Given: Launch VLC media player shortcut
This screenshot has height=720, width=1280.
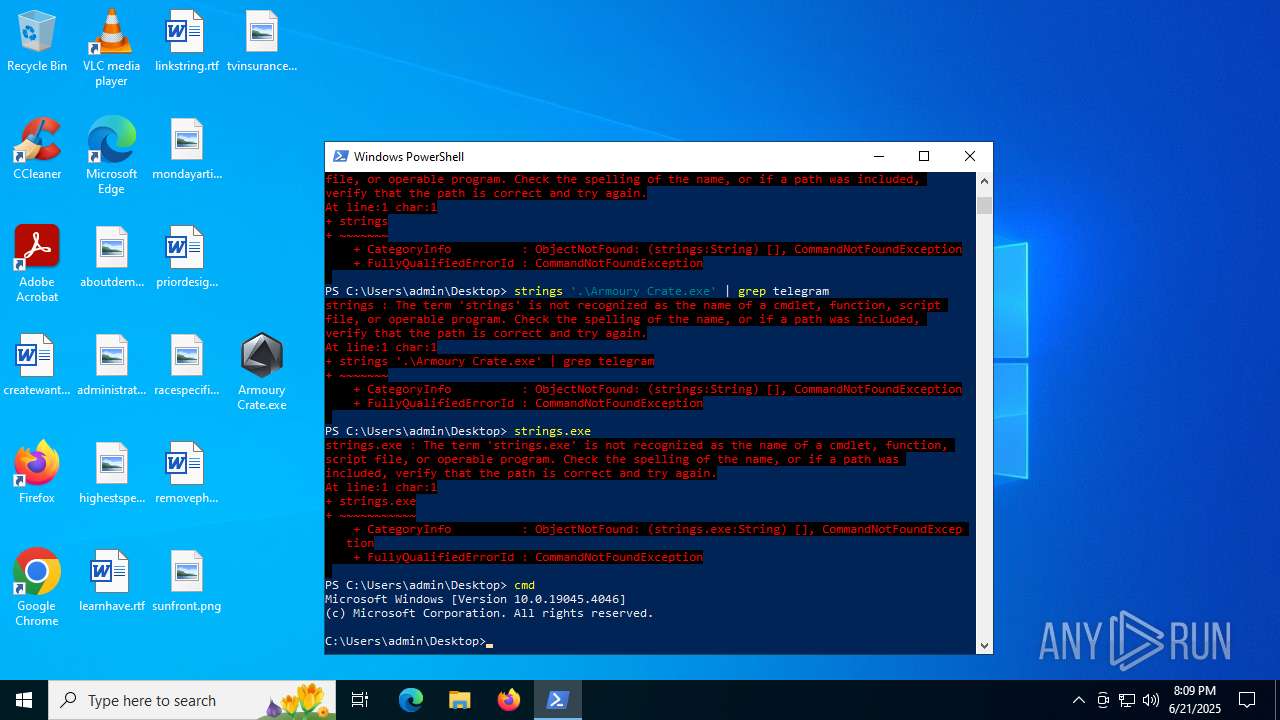Looking at the screenshot, I should 111,48.
